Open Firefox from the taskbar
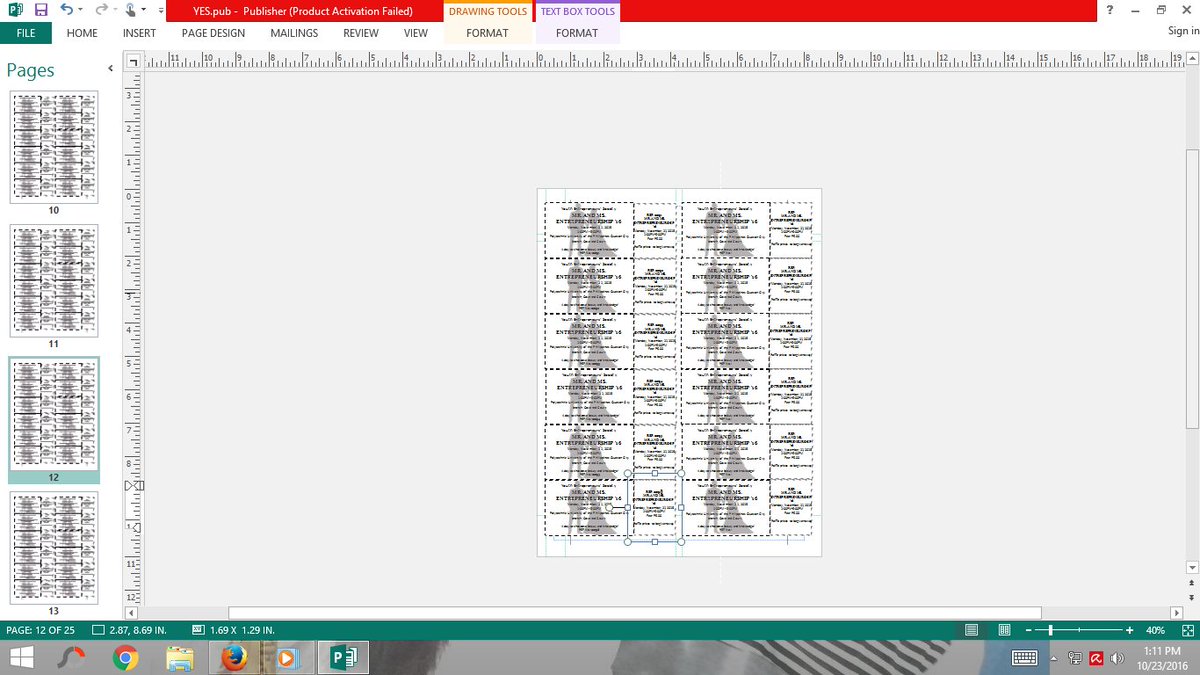Screen dimensions: 1200x675 pos(234,658)
